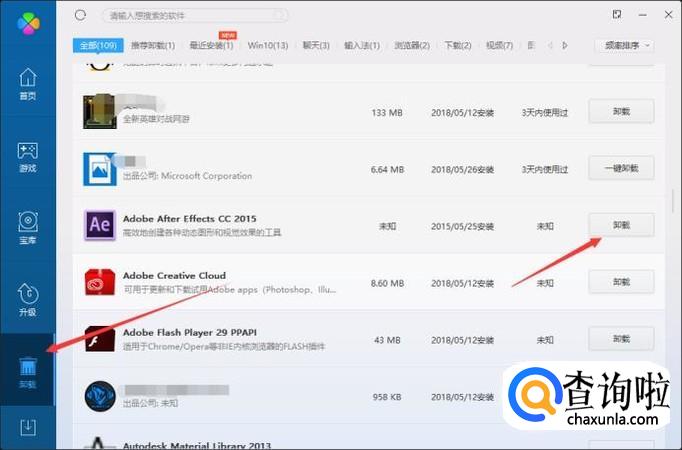Select the 聊天(3) tab
Viewport: 682px width, 450px height.
point(316,45)
